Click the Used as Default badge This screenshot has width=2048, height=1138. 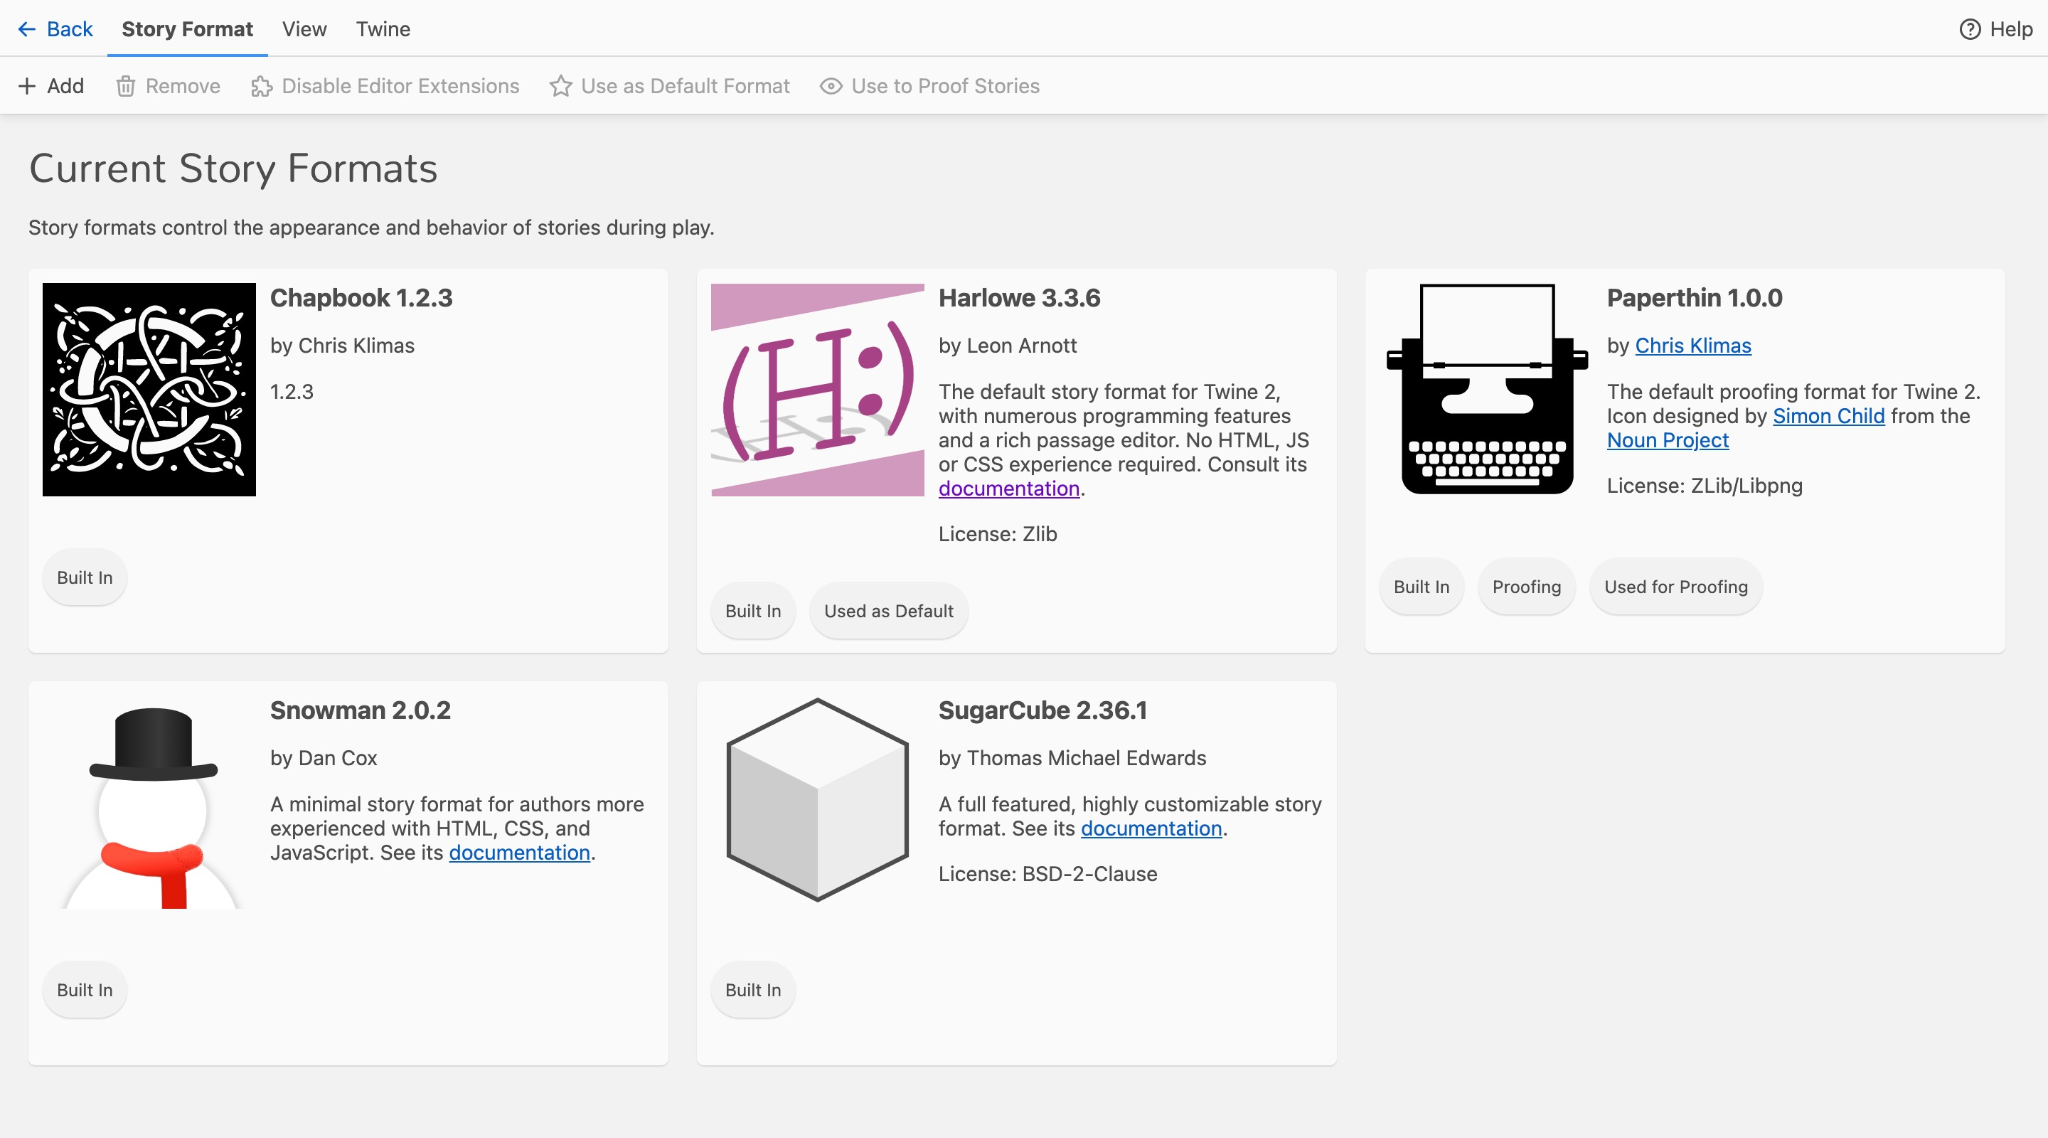889,611
